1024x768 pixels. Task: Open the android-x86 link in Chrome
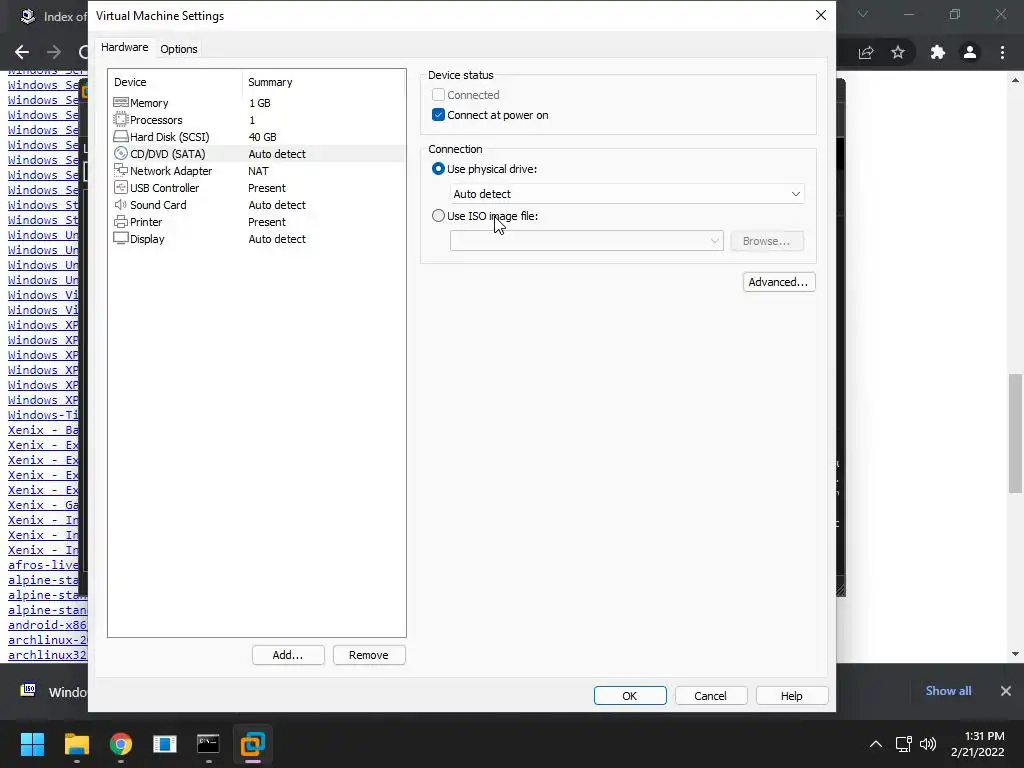(x=47, y=625)
